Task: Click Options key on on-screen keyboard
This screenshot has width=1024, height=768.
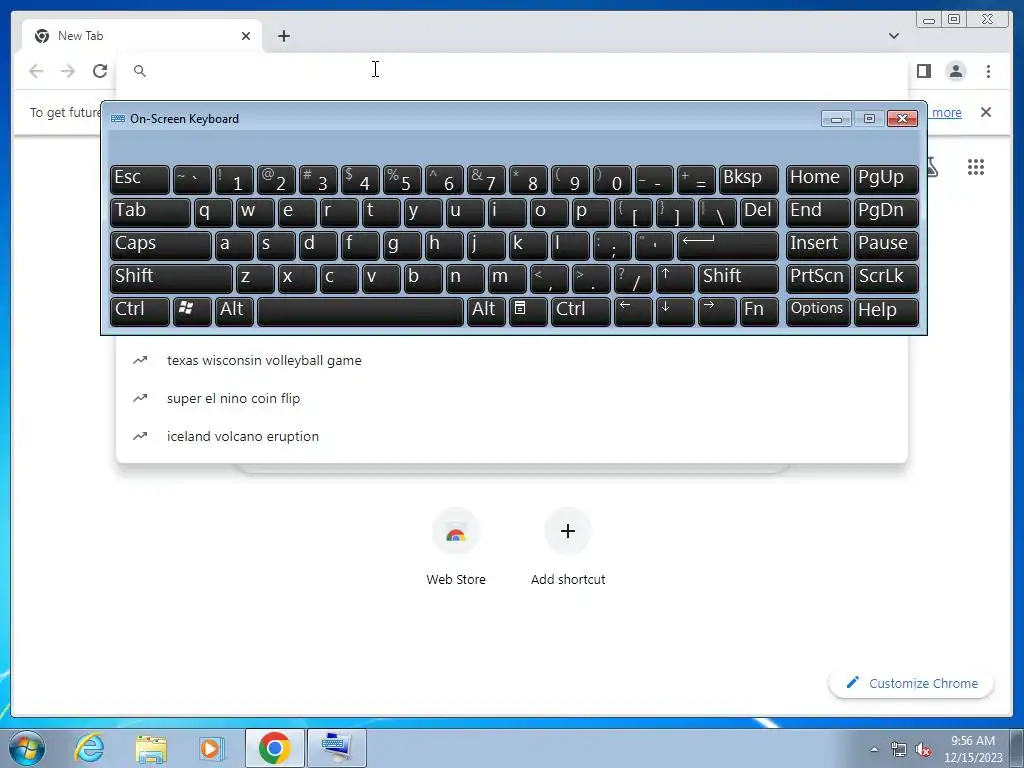Action: [818, 311]
